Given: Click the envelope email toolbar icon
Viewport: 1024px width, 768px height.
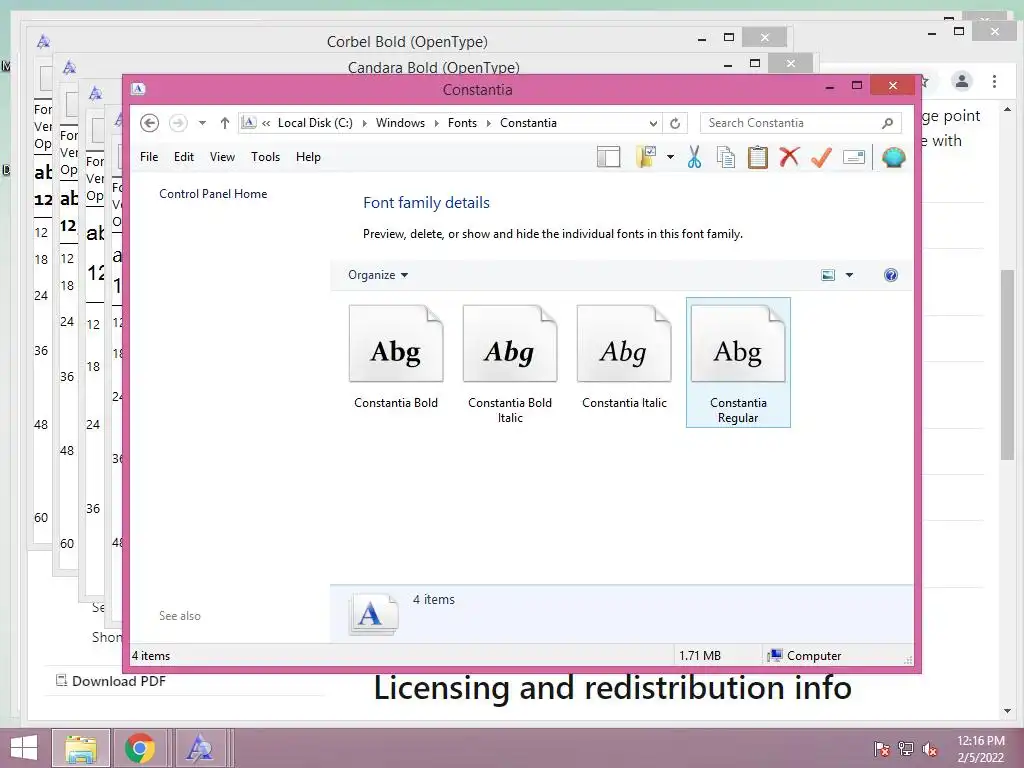Looking at the screenshot, I should [x=854, y=157].
